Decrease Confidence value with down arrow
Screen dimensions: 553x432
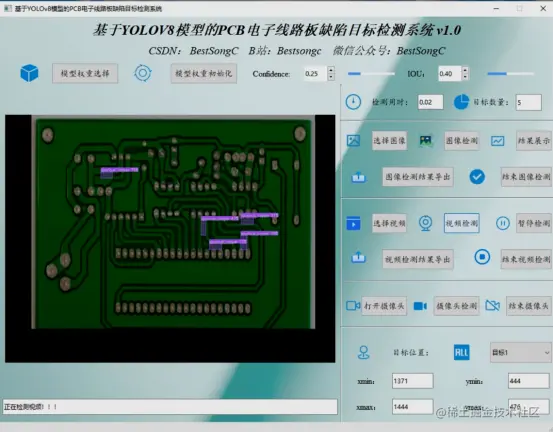[x=331, y=77]
